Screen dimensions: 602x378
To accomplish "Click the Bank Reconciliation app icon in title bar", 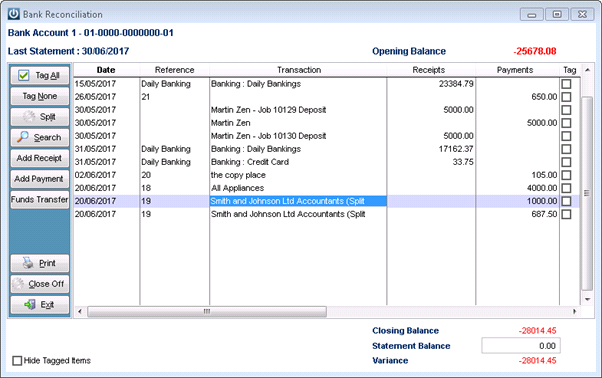I will click(x=14, y=14).
